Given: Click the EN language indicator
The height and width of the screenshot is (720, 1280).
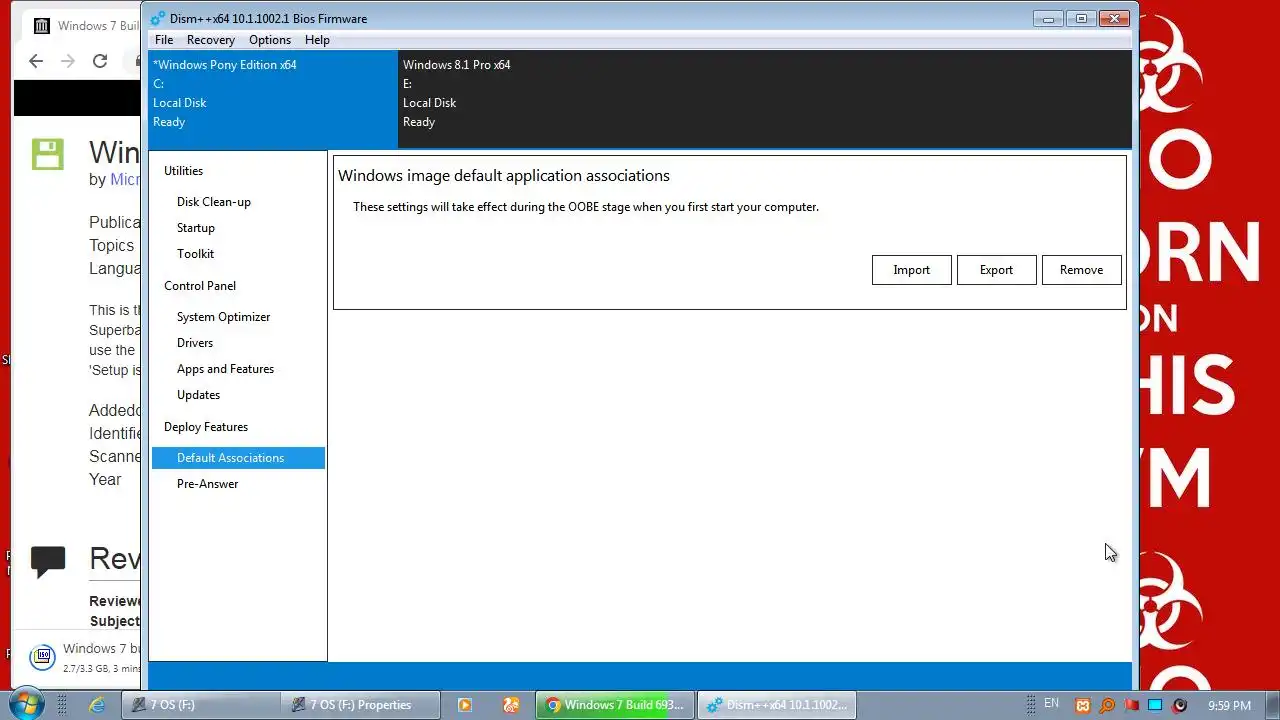Looking at the screenshot, I should [x=1051, y=704].
